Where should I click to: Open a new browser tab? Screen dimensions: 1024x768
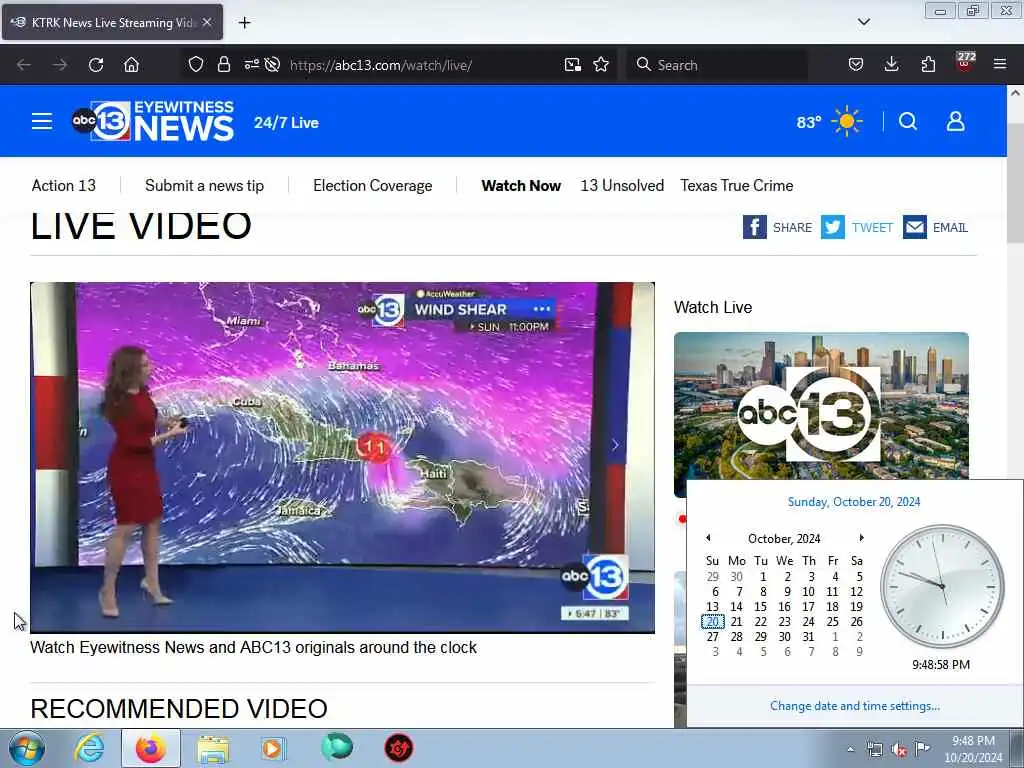point(244,23)
